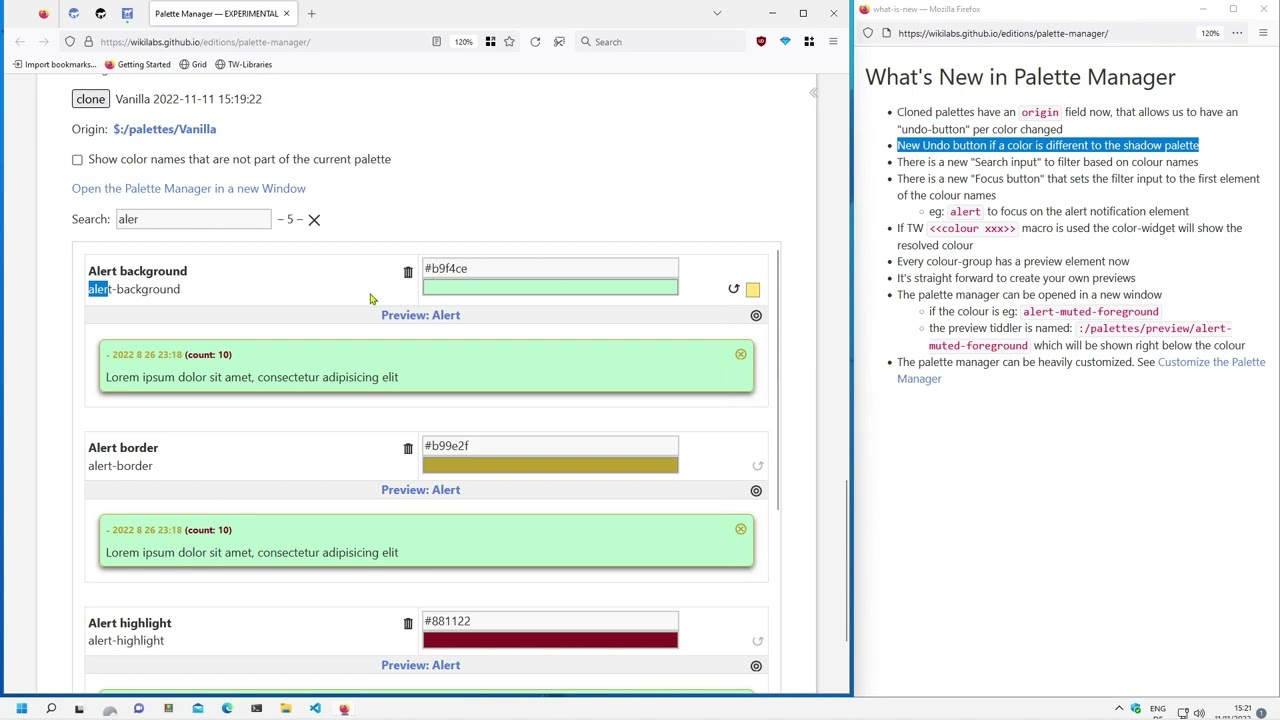Image resolution: width=1280 pixels, height=720 pixels.
Task: Switch to Palette Manager EXPERIMENTAL tab
Action: tap(216, 14)
